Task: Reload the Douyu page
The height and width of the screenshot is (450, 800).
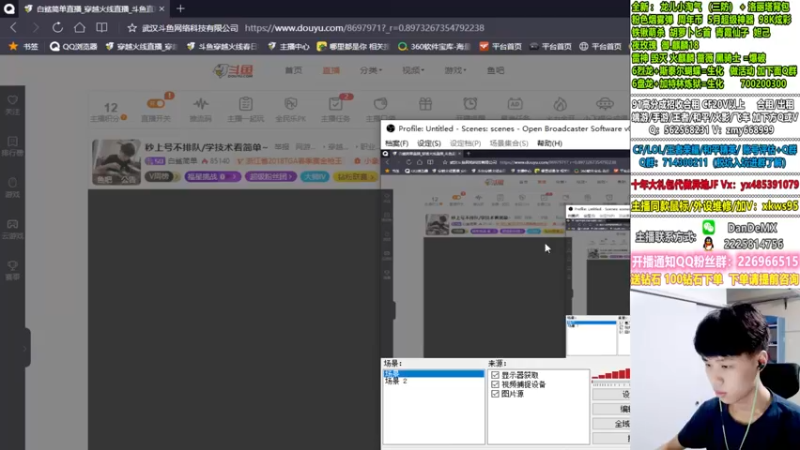Action: pyautogui.click(x=58, y=28)
